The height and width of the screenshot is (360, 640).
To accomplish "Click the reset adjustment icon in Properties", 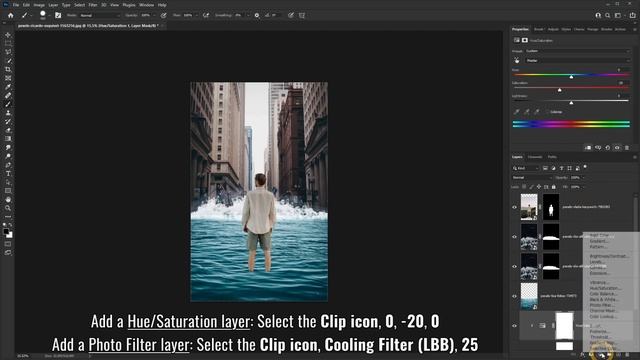I will tap(607, 148).
